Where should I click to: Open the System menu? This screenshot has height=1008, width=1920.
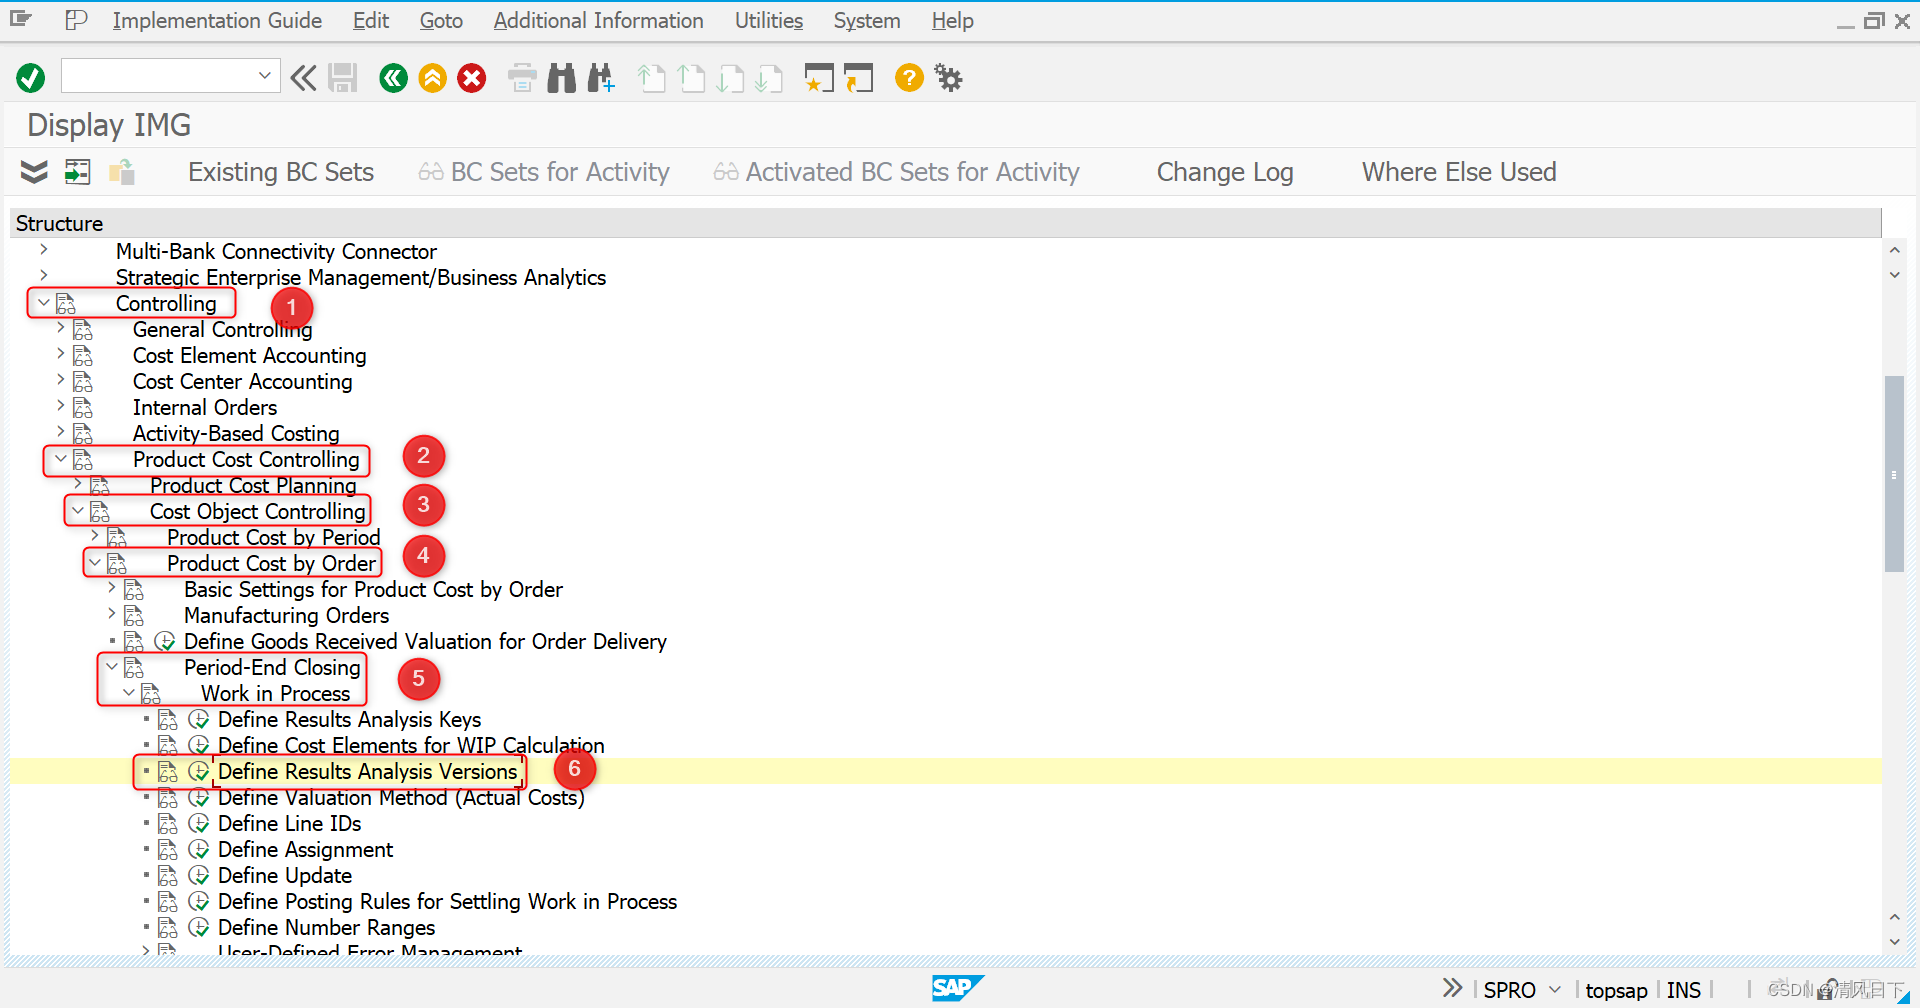coord(867,20)
